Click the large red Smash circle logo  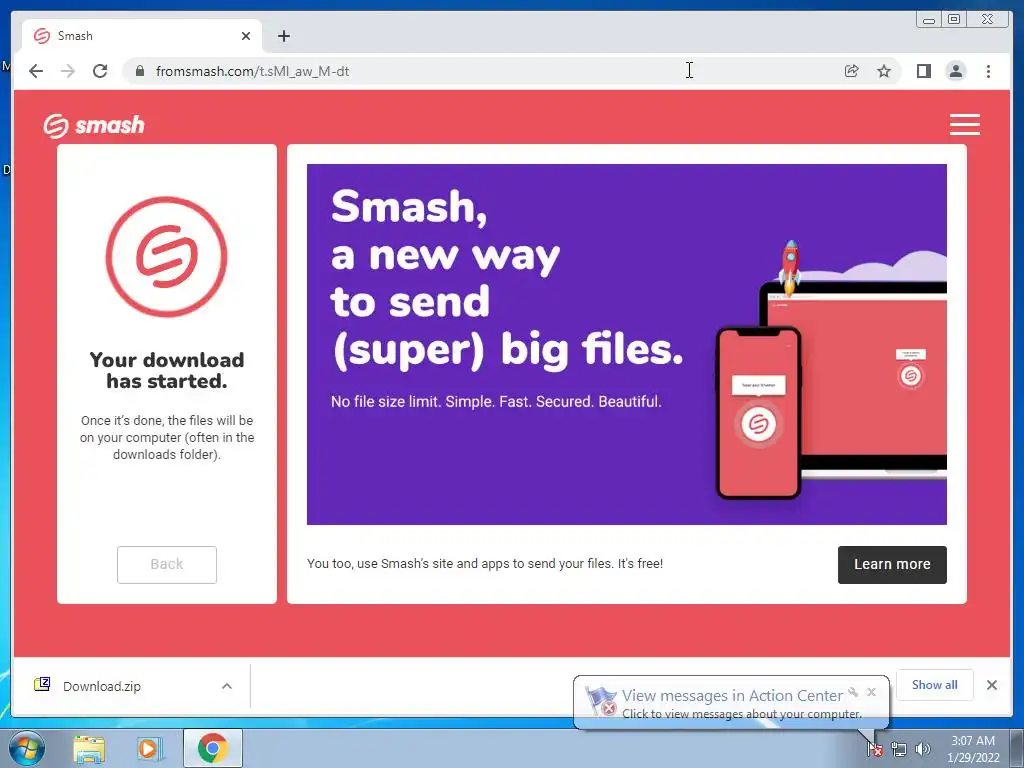[167, 257]
